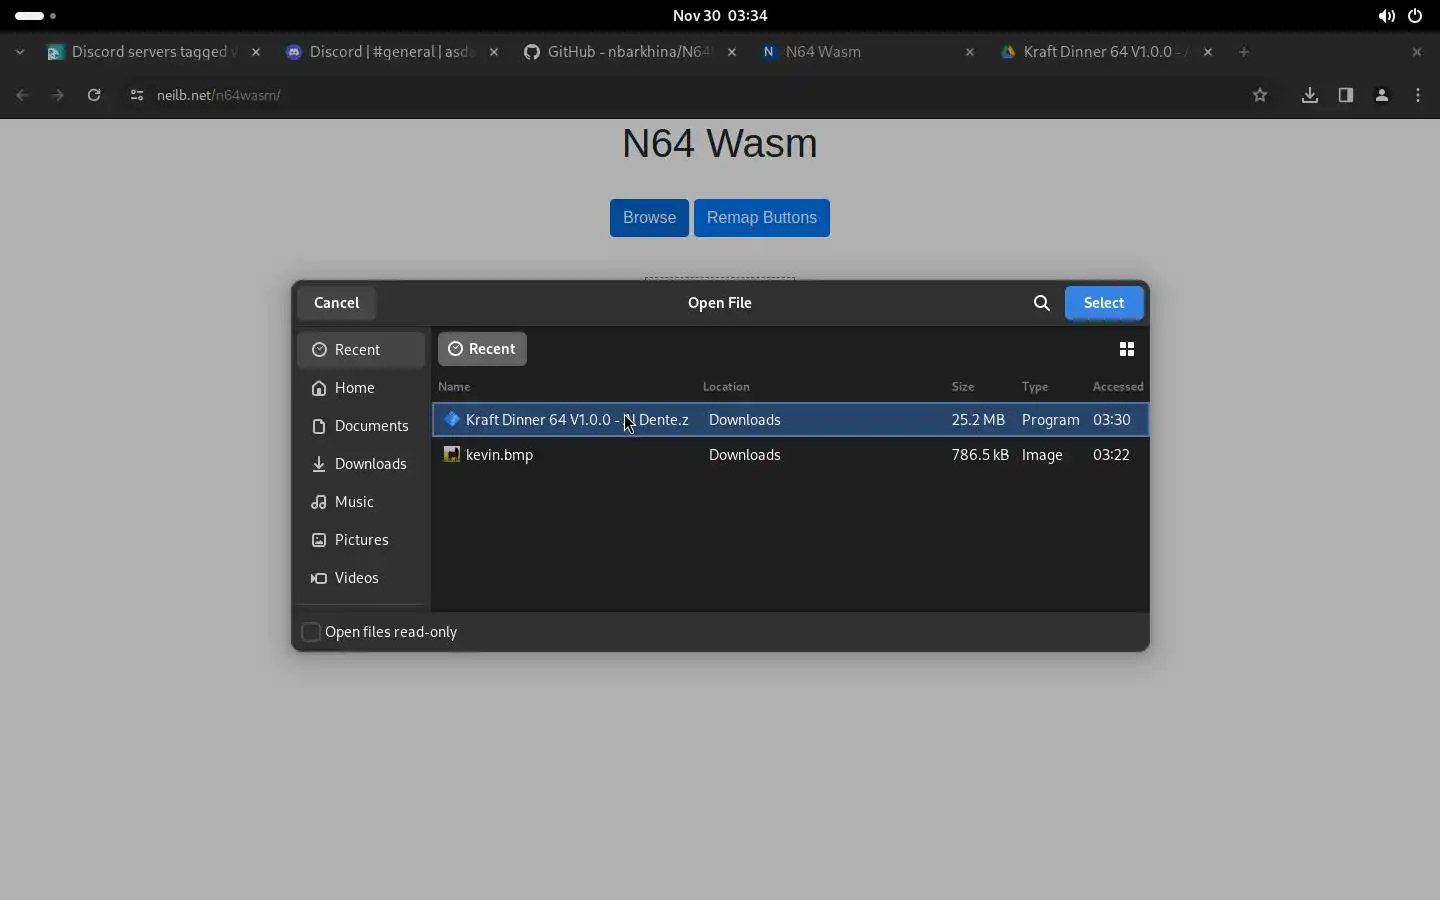Open power menu in top bar
Screen dimensions: 1440x900
(1416, 16)
